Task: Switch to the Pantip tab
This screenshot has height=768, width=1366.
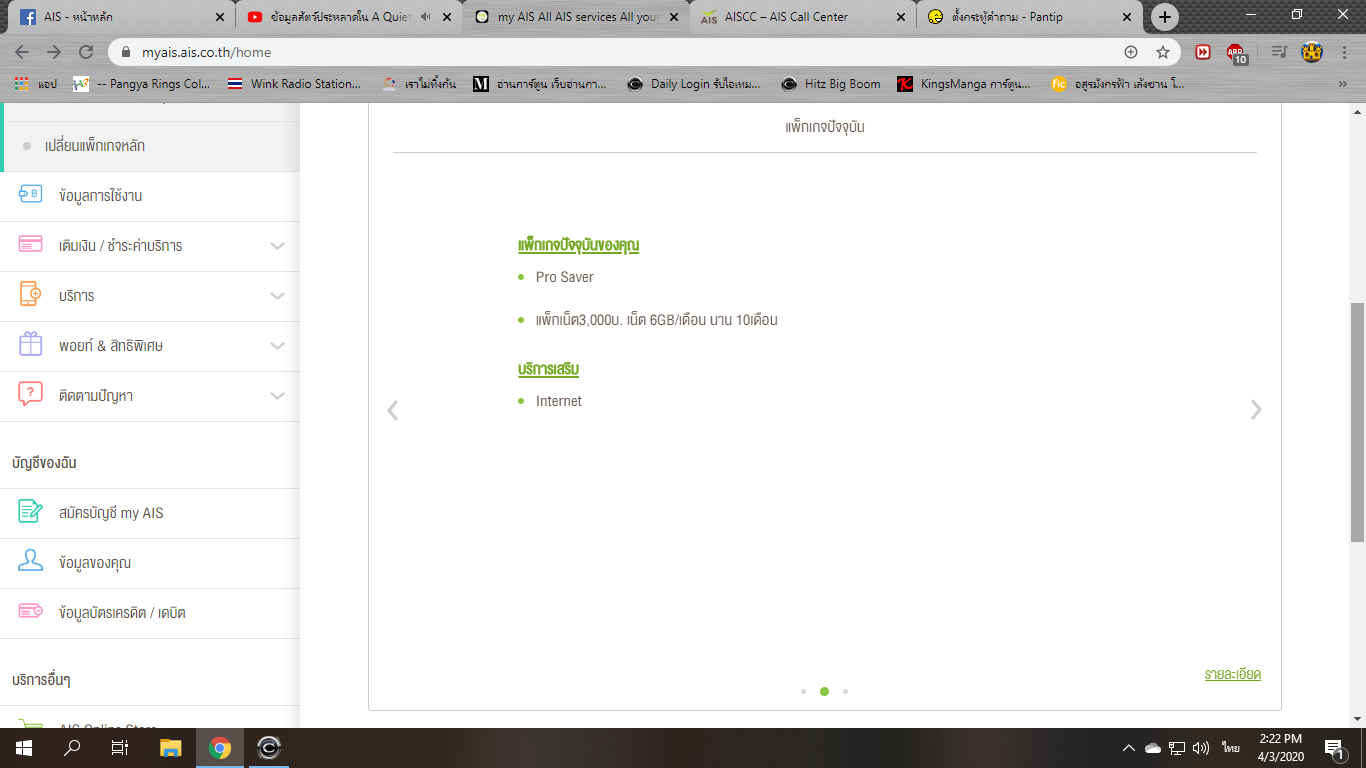Action: (1030, 17)
